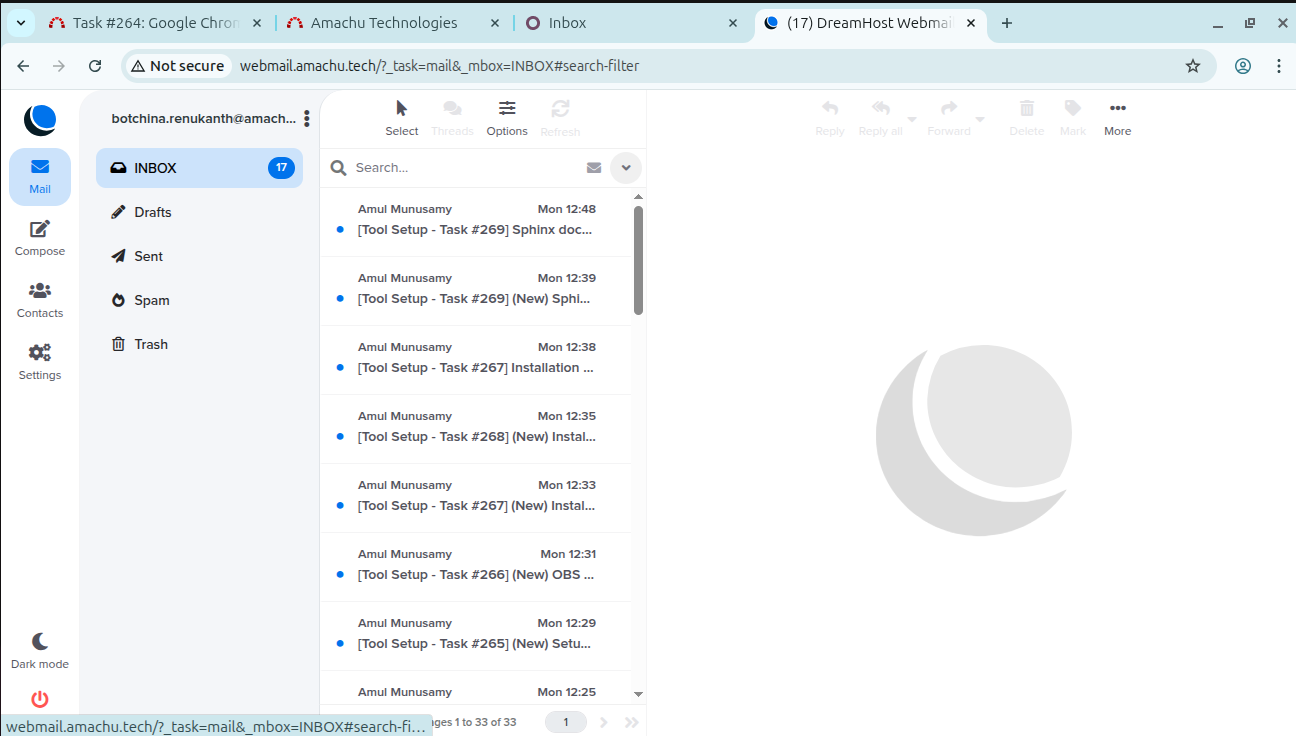Bookmark this page with star icon
The width and height of the screenshot is (1296, 736).
coord(1192,66)
